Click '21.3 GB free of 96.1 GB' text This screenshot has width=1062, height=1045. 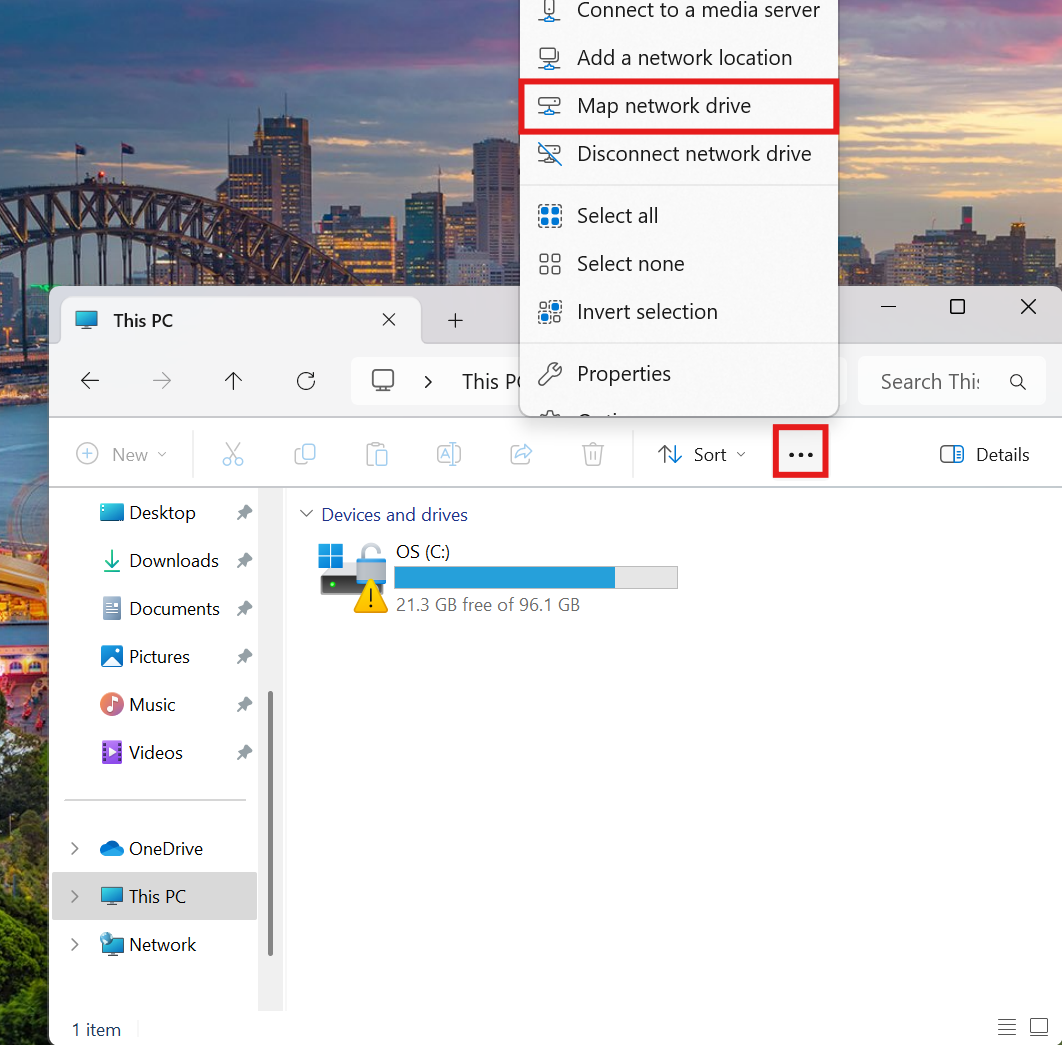point(488,605)
